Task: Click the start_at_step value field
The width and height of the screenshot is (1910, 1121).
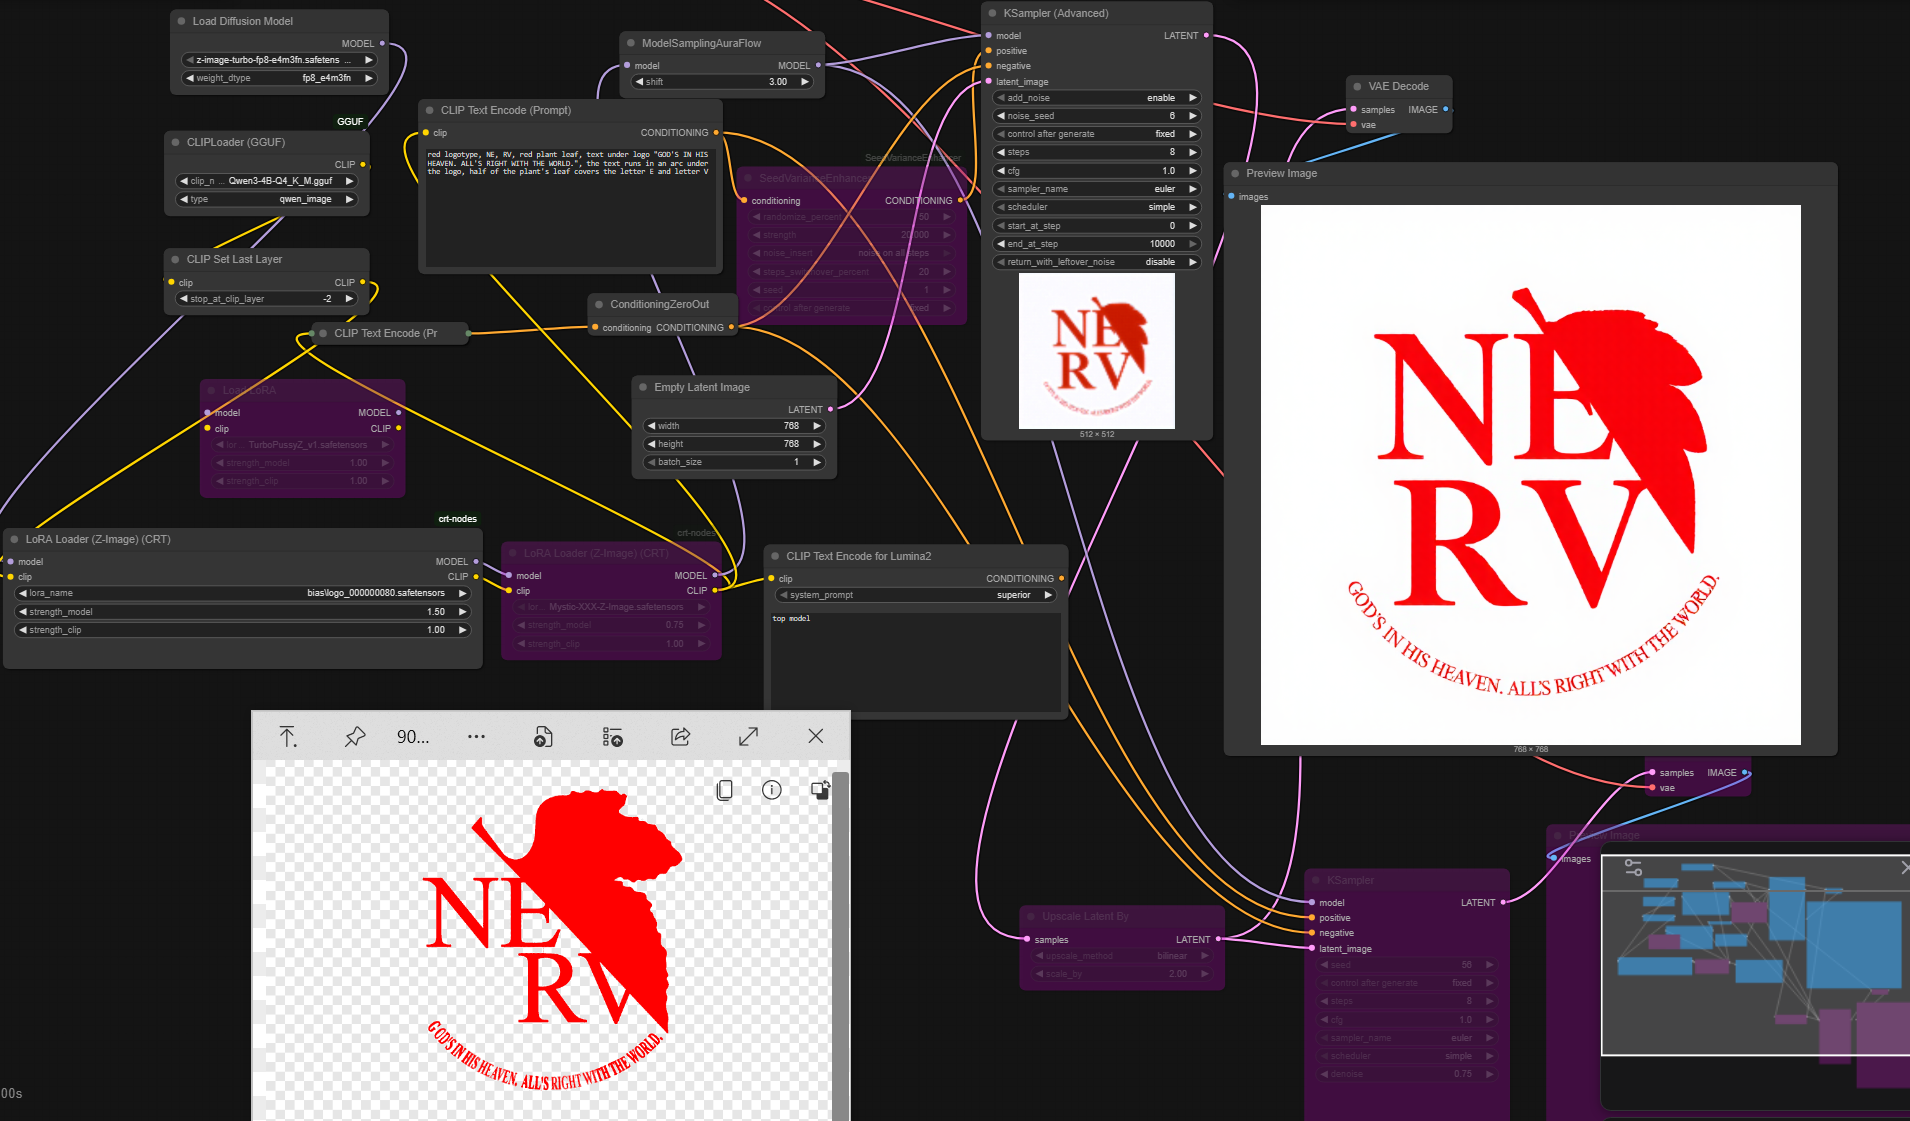Action: [1097, 226]
